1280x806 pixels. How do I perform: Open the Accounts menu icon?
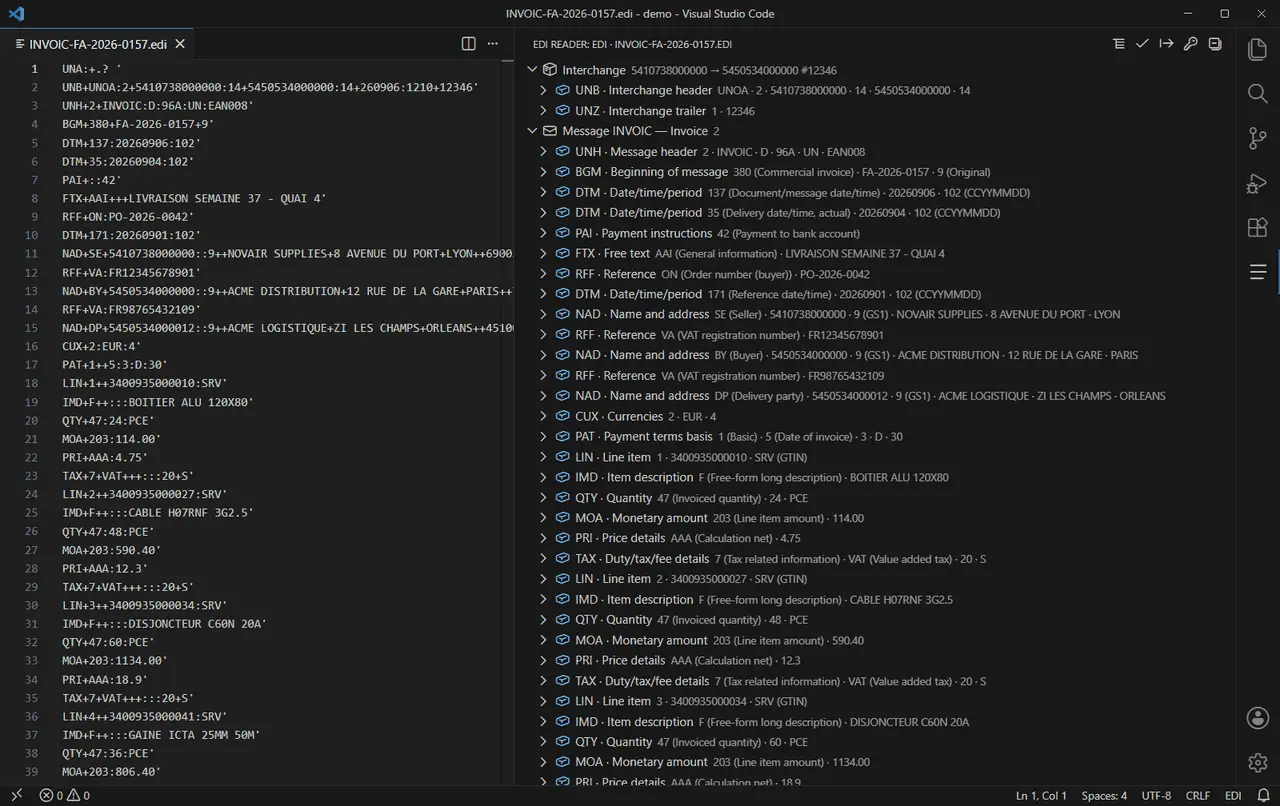[1258, 718]
